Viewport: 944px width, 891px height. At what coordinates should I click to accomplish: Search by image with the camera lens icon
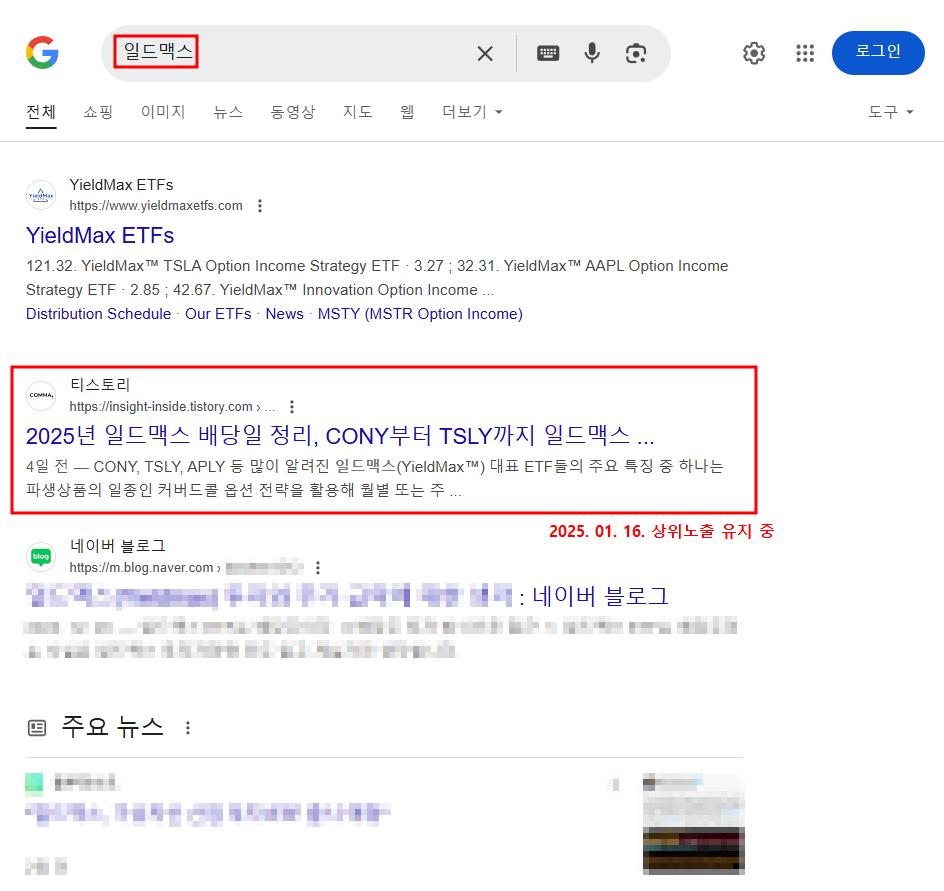point(636,54)
